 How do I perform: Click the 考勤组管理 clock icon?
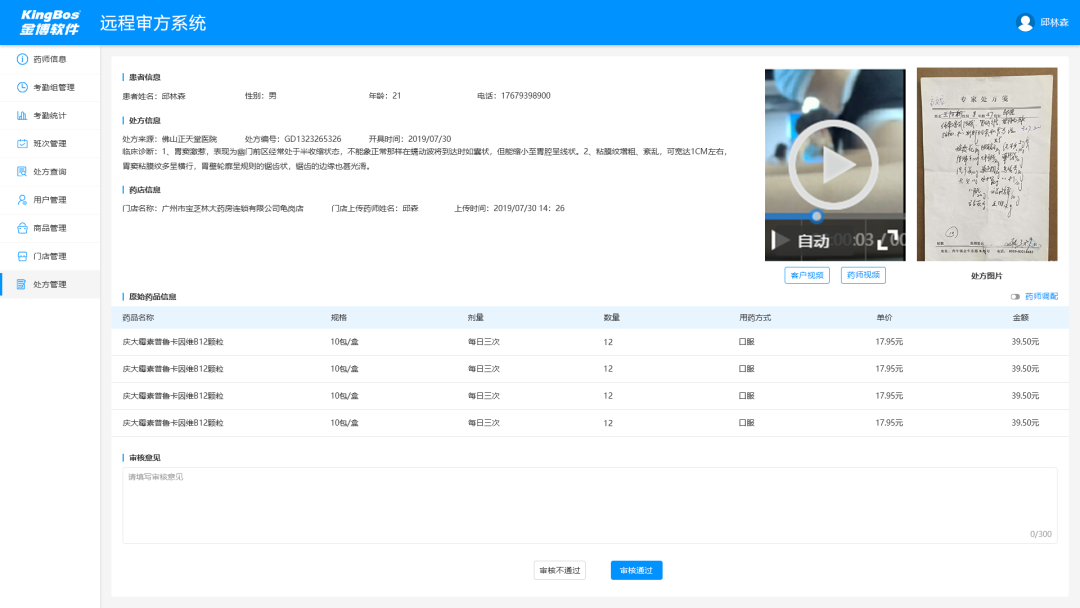tap(22, 87)
